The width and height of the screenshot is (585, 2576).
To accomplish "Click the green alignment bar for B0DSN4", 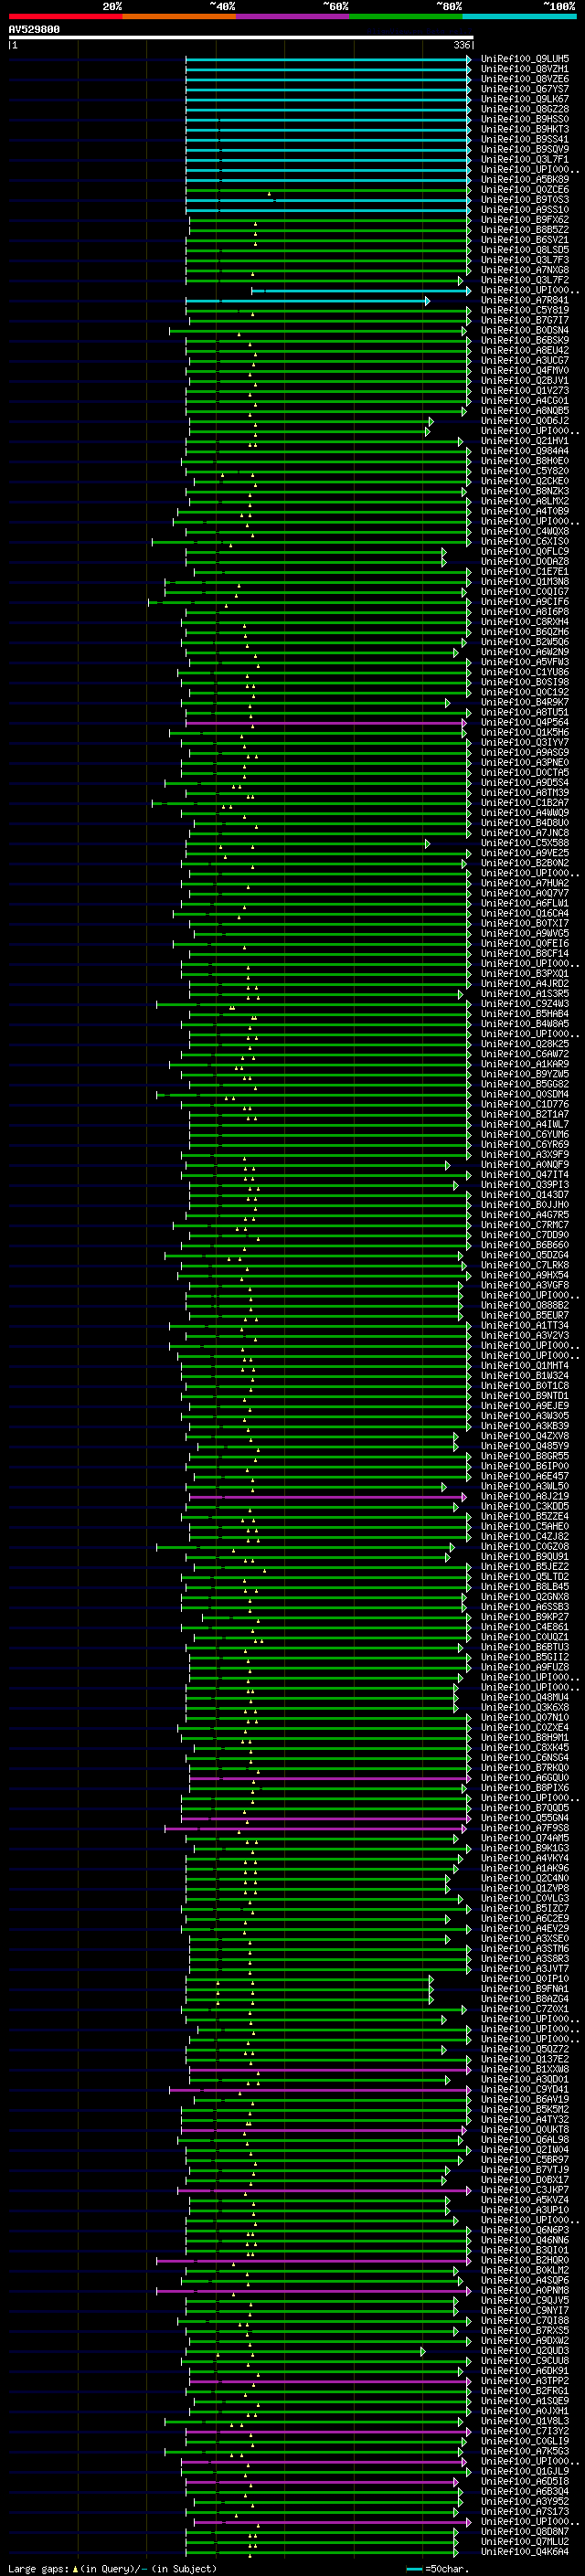I will click(x=318, y=330).
